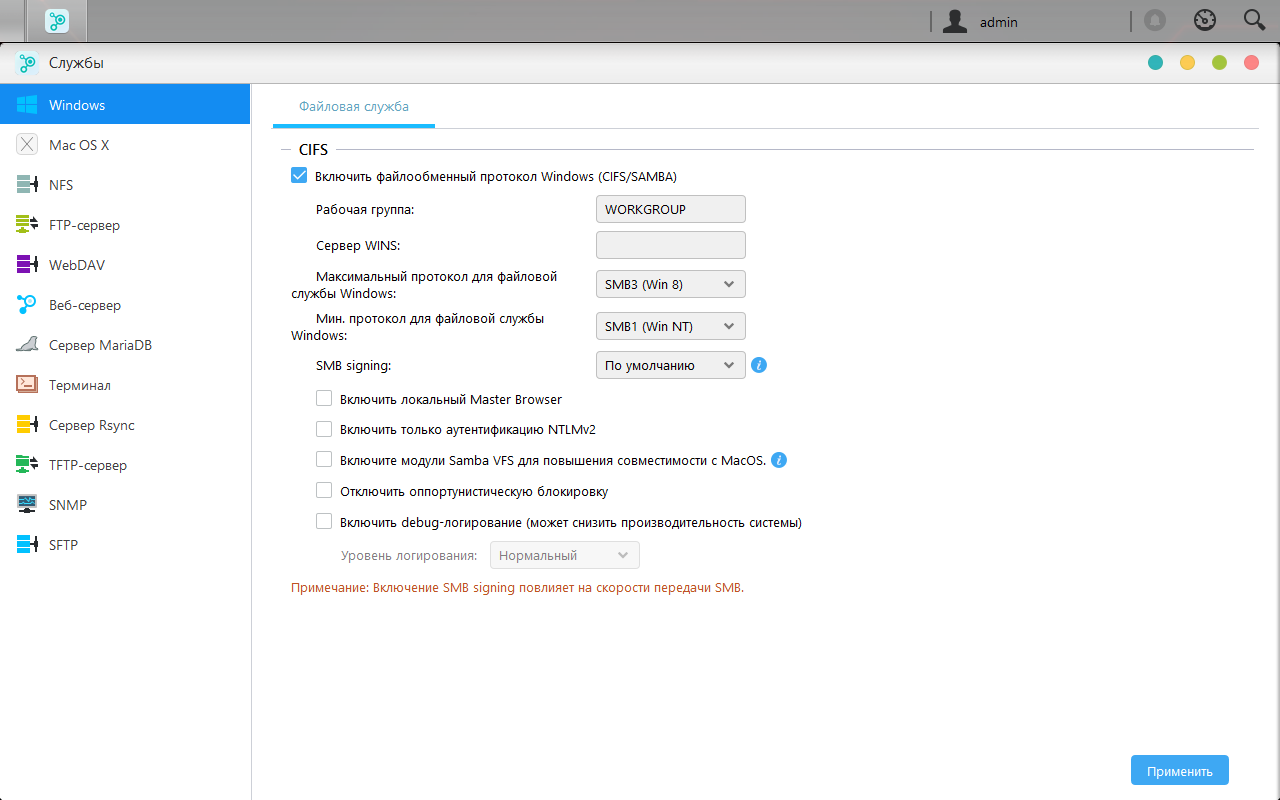Image resolution: width=1280 pixels, height=800 pixels.
Task: Click the Сервер MariaDB icon
Action: [27, 345]
